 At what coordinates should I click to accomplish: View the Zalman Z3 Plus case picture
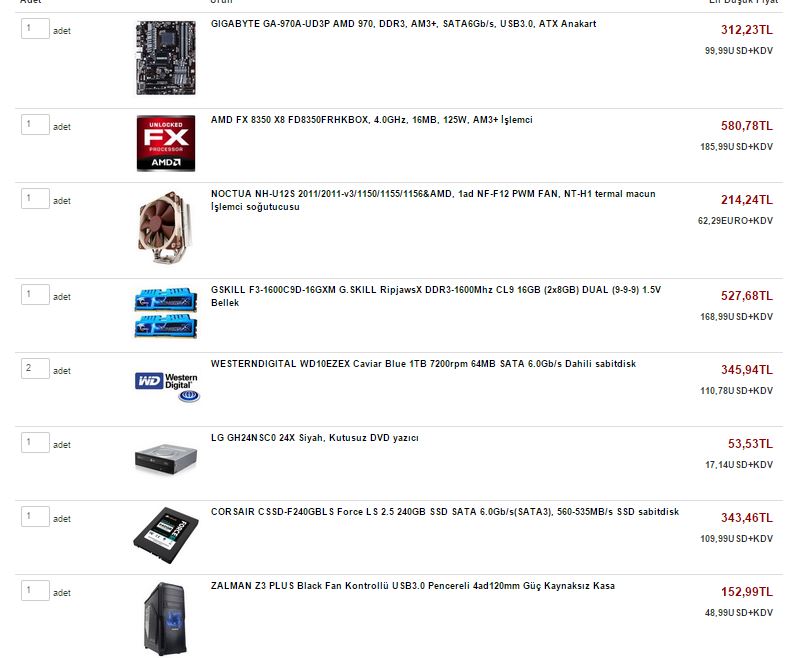165,619
